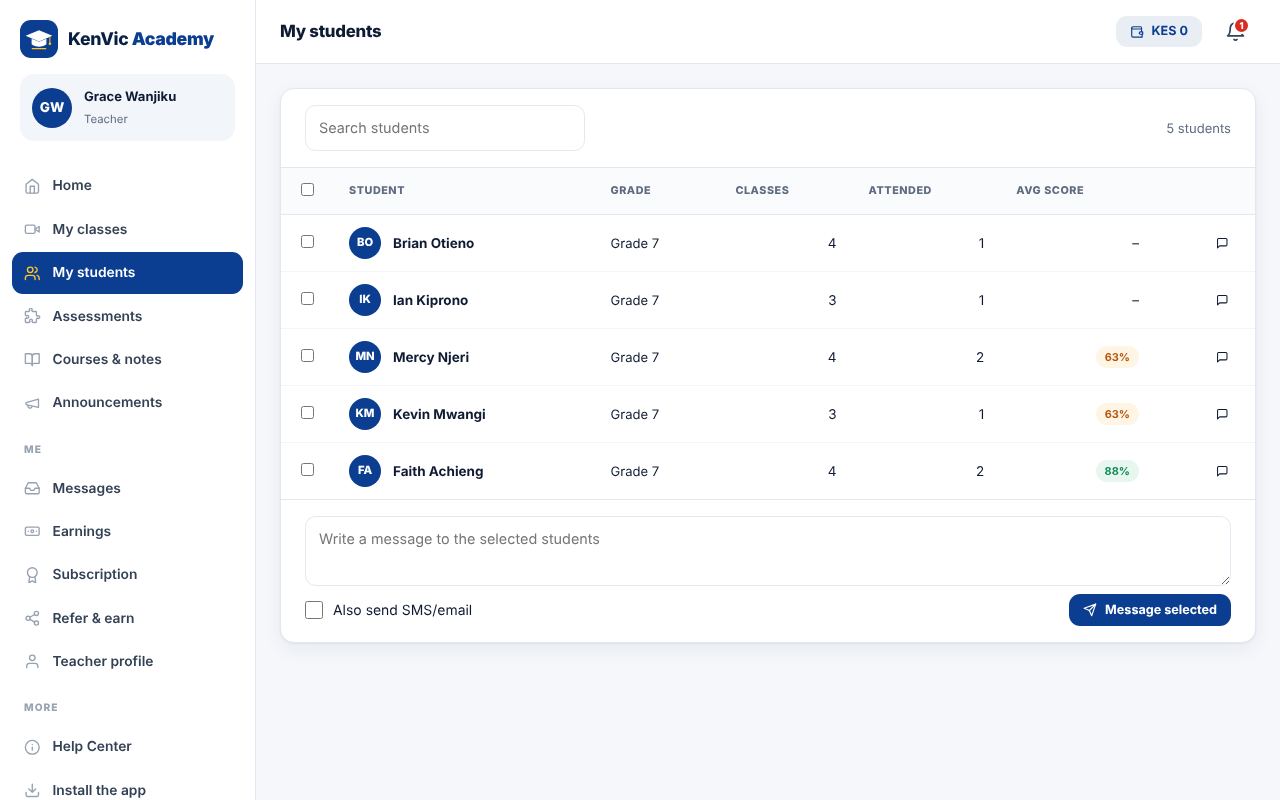Open Assessments in the sidebar

tap(127, 316)
